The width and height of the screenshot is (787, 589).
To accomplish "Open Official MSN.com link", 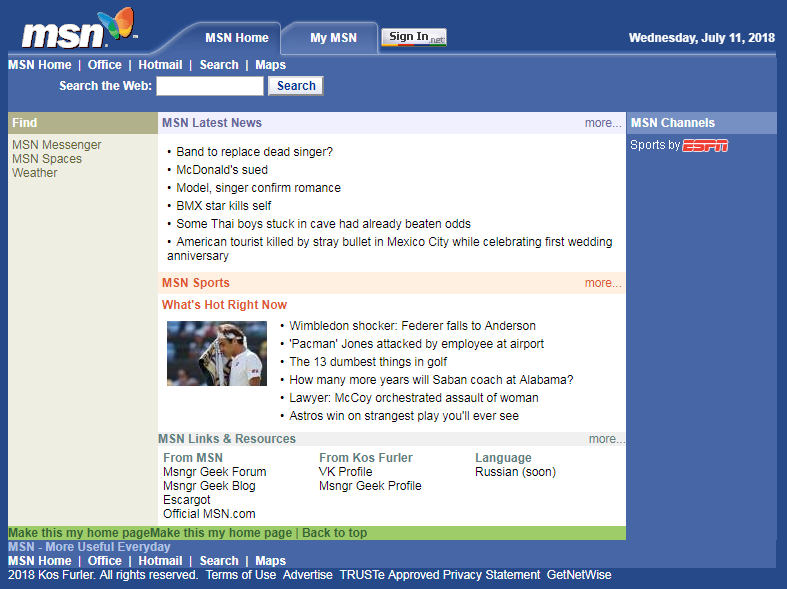I will 209,514.
